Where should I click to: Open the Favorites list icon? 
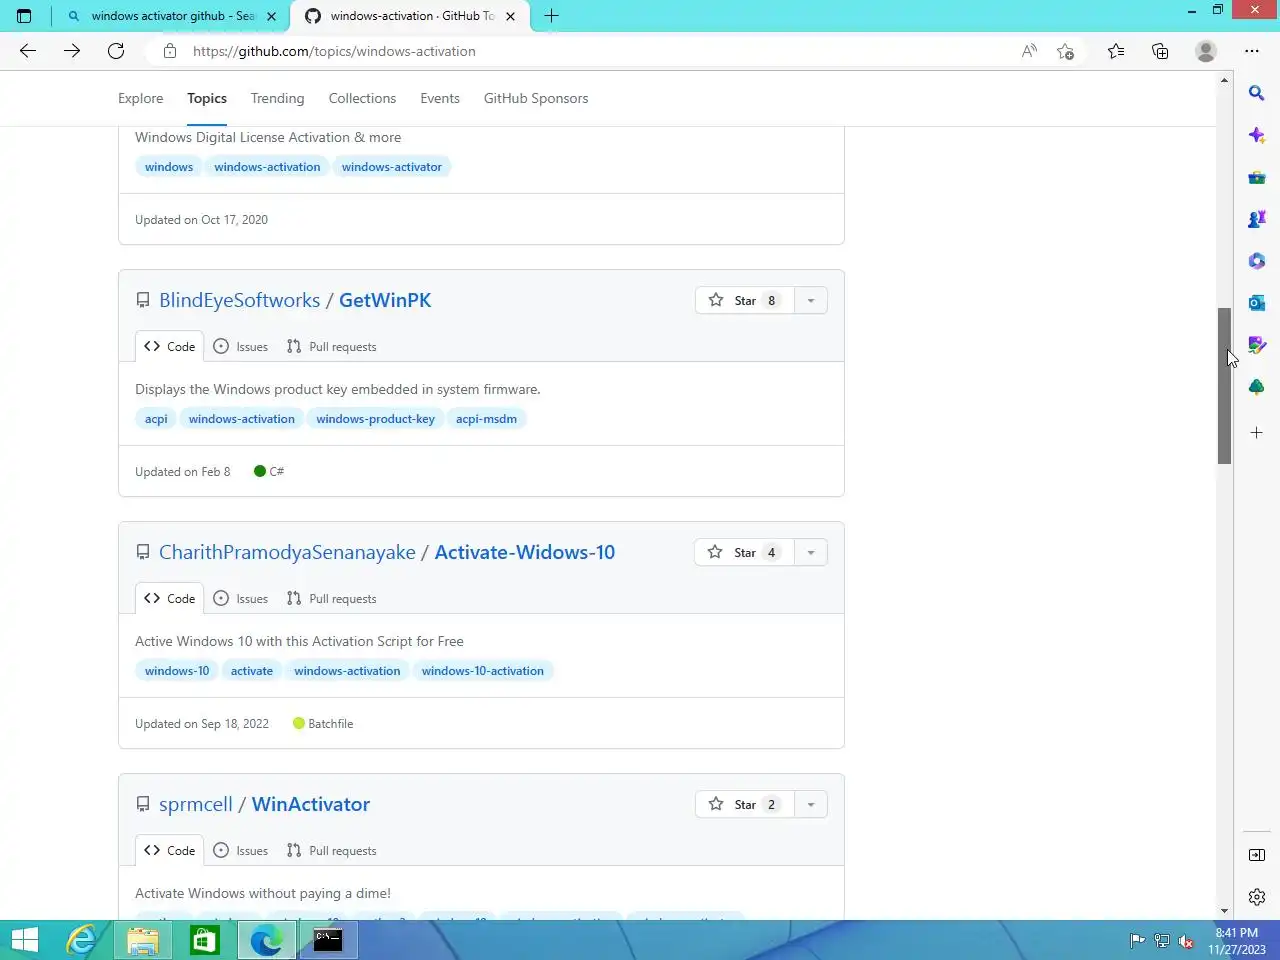[1116, 51]
